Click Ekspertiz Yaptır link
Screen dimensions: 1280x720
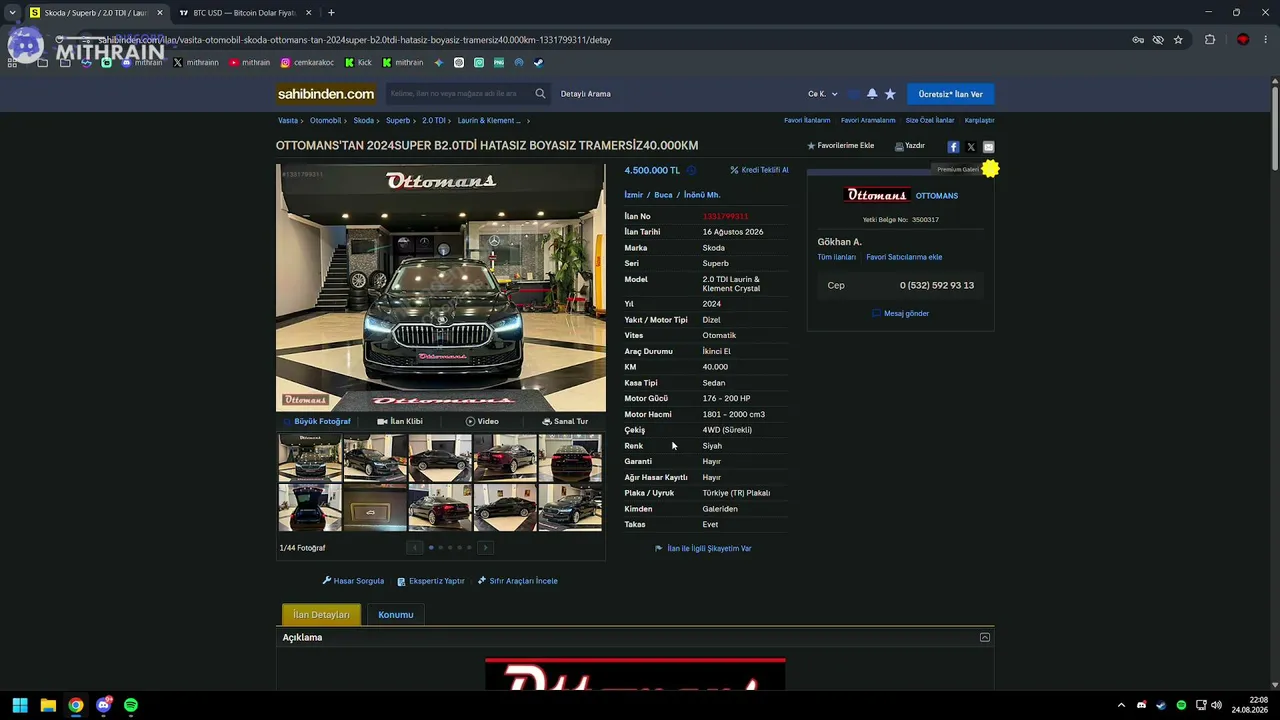tap(431, 581)
